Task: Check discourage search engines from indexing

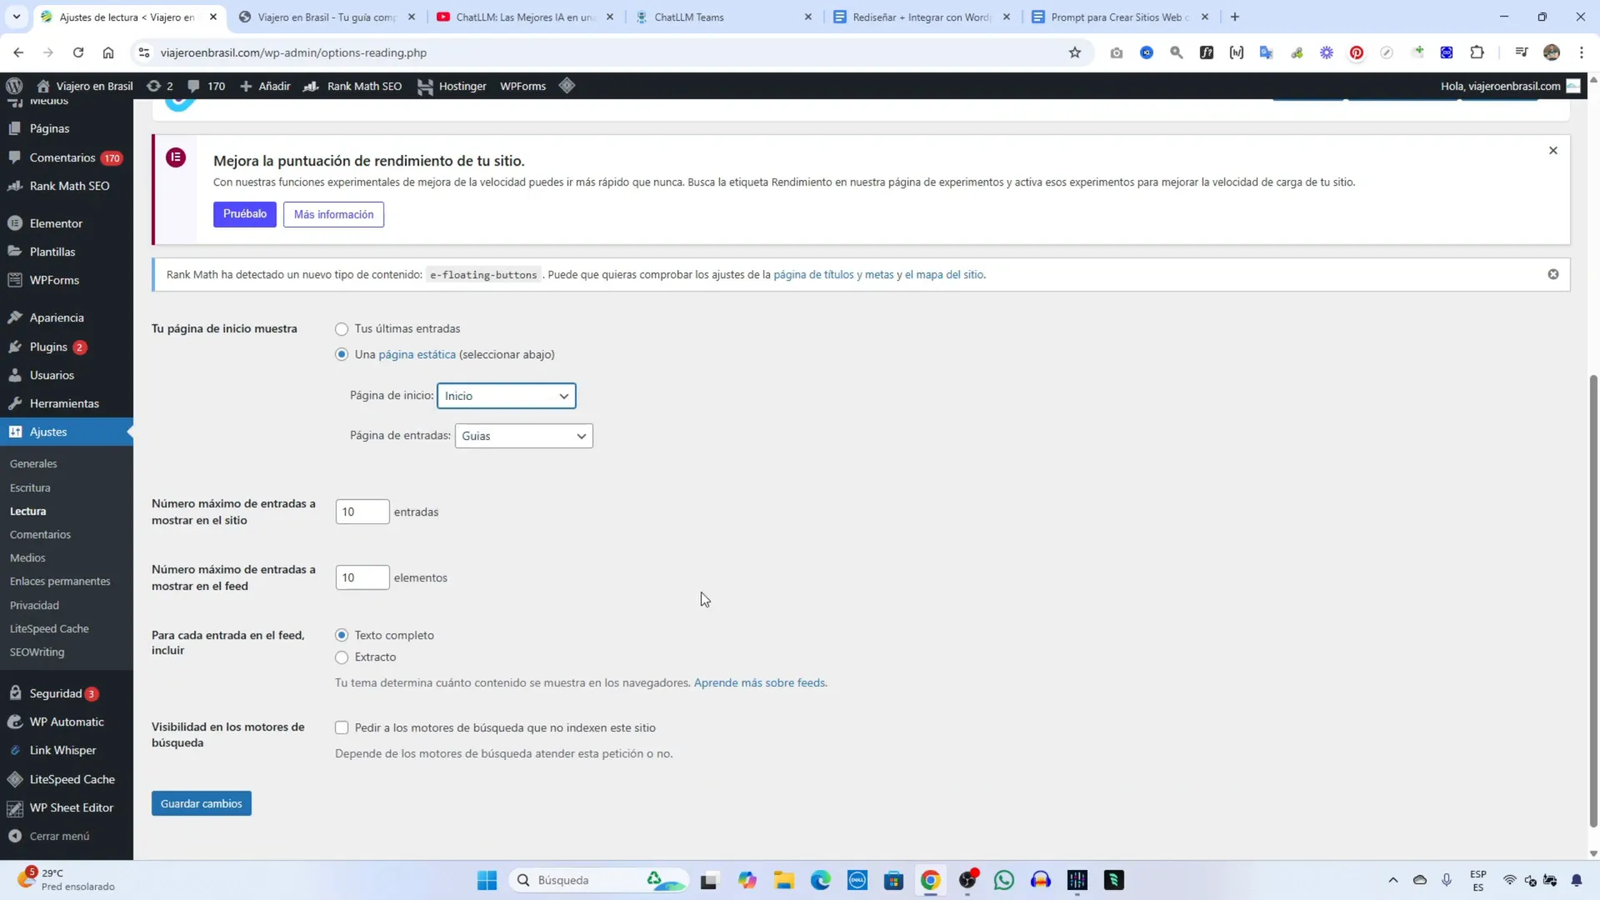Action: 341,727
